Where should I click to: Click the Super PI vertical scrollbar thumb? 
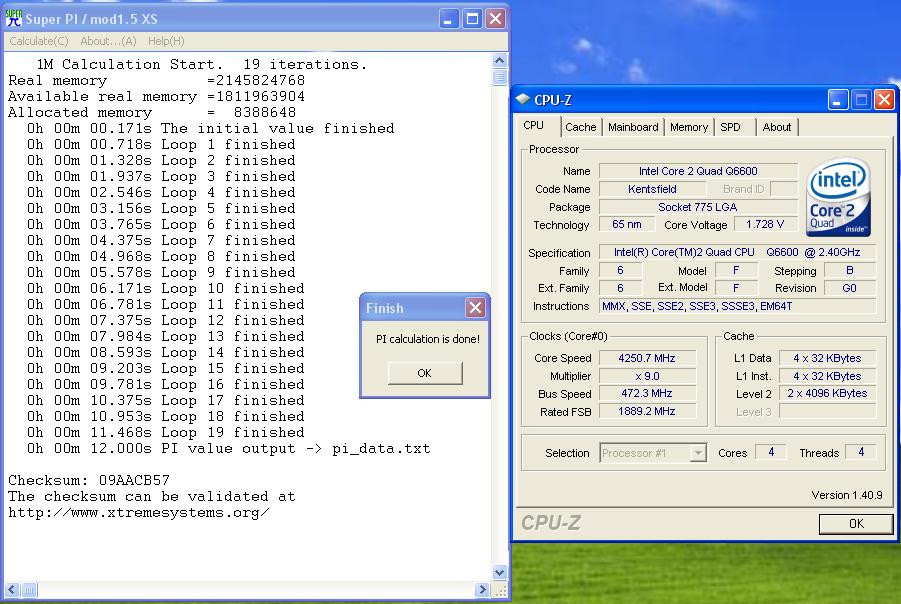499,76
